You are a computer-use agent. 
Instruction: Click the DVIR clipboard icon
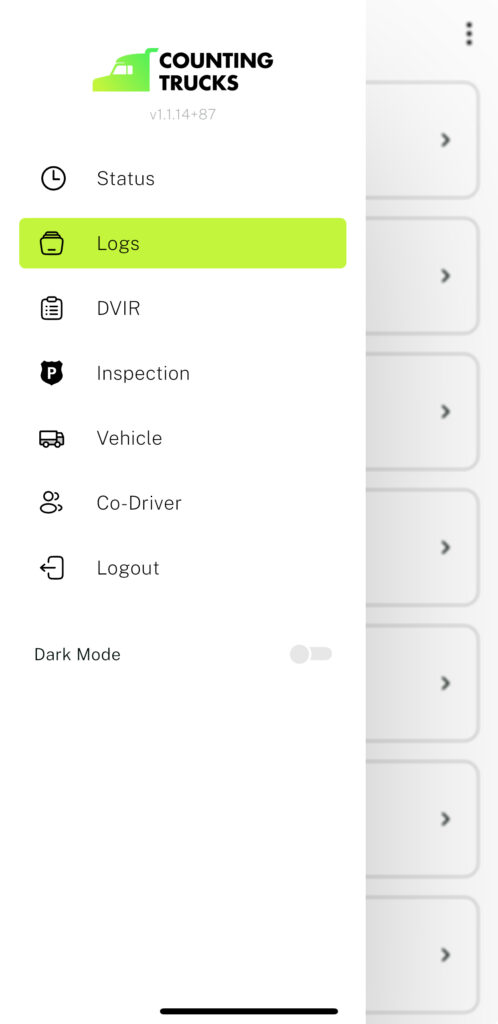click(x=52, y=308)
